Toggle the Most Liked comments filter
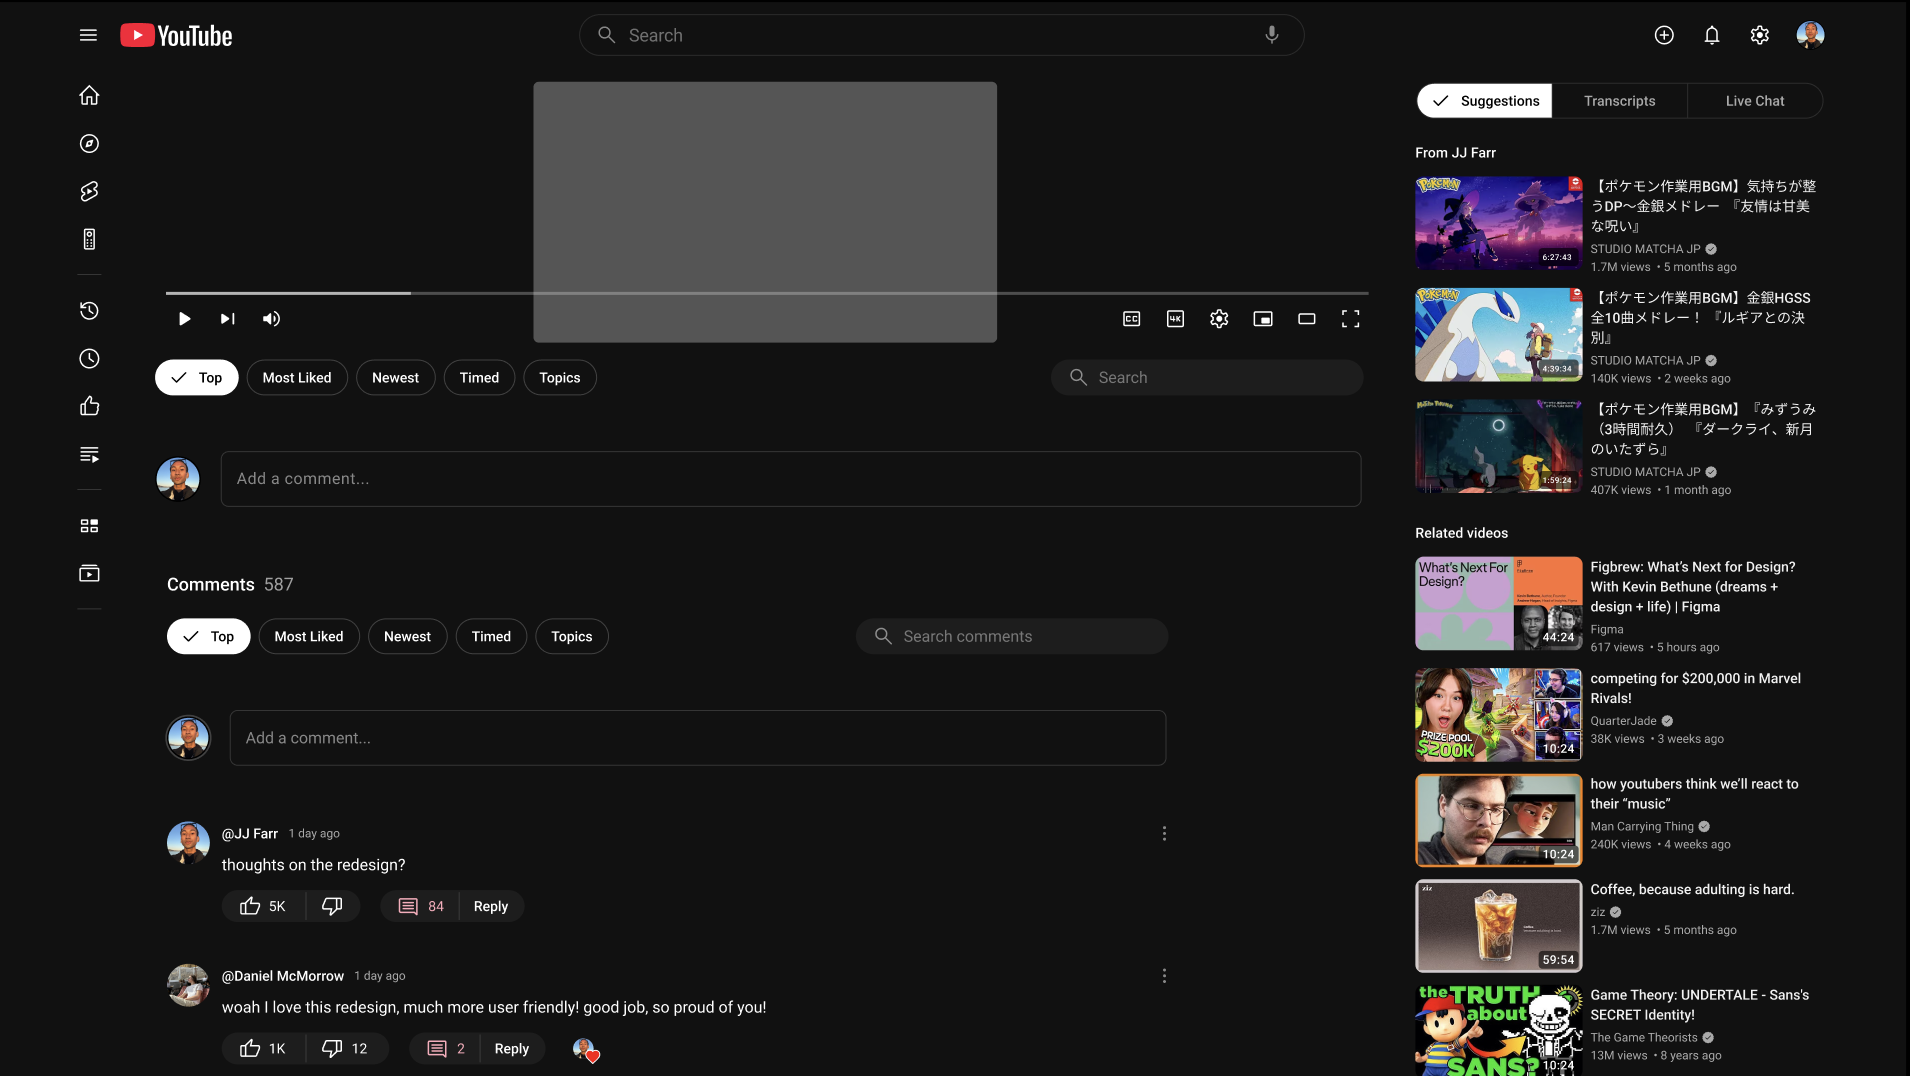The image size is (1910, 1076). coord(308,636)
